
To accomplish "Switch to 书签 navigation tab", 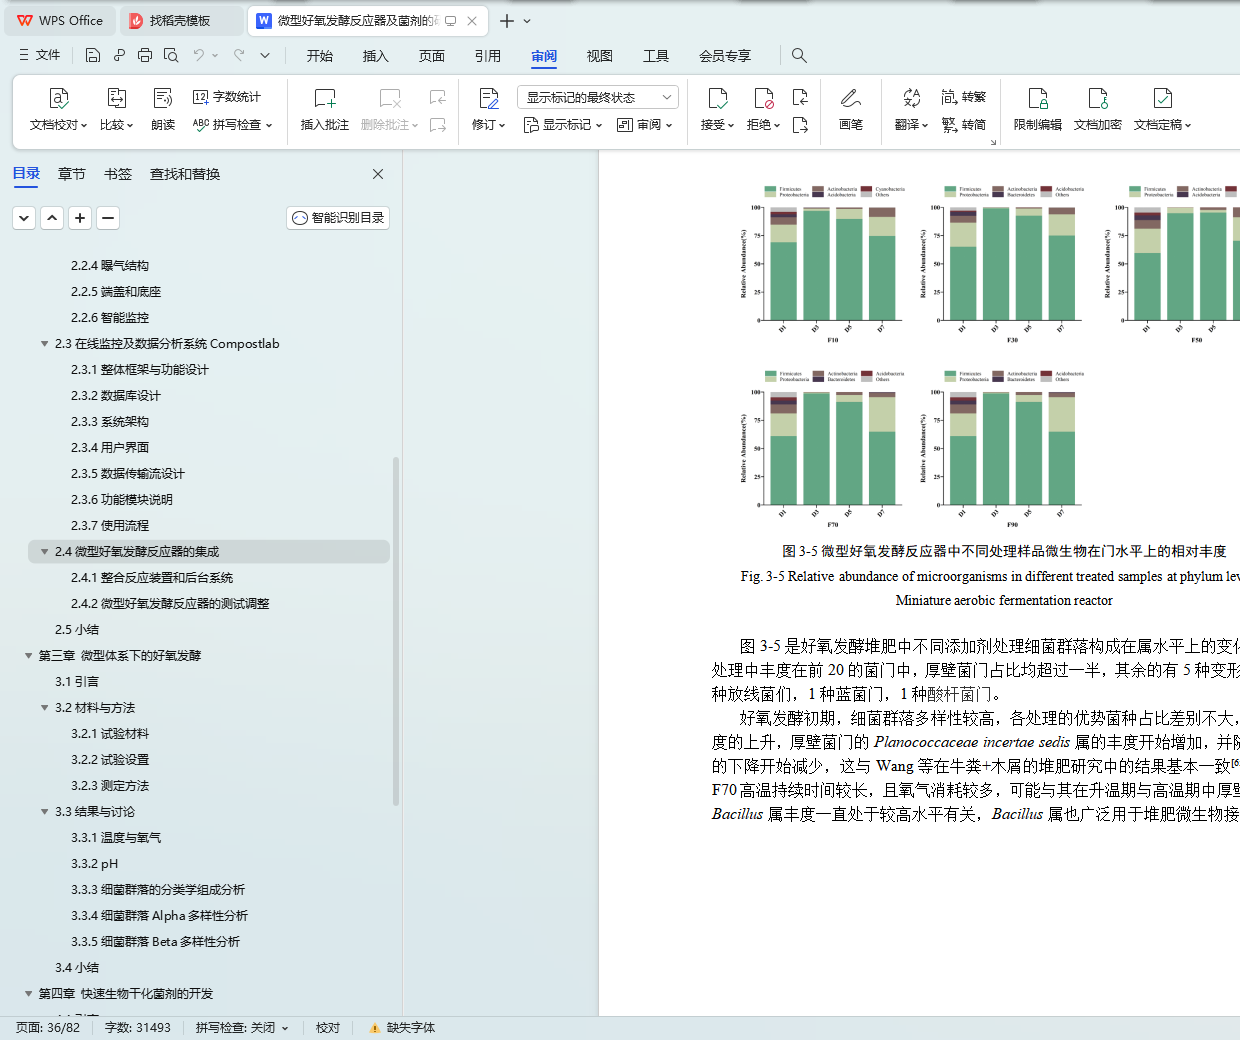I will [x=118, y=174].
